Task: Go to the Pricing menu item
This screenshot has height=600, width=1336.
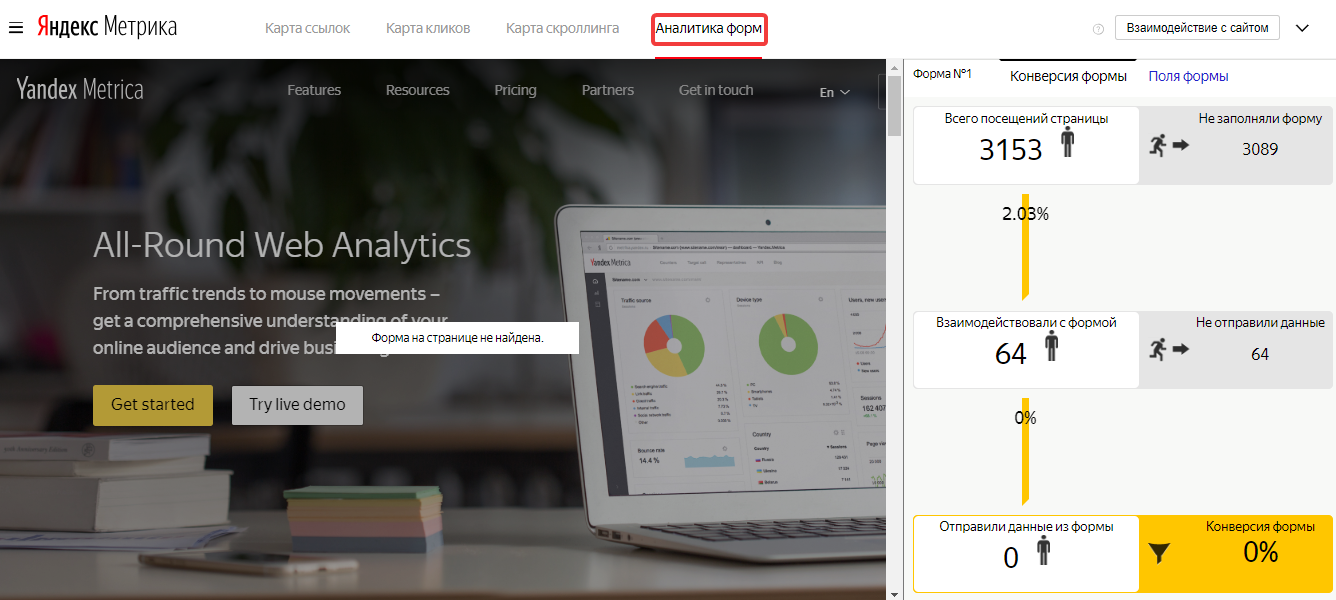Action: tap(515, 90)
